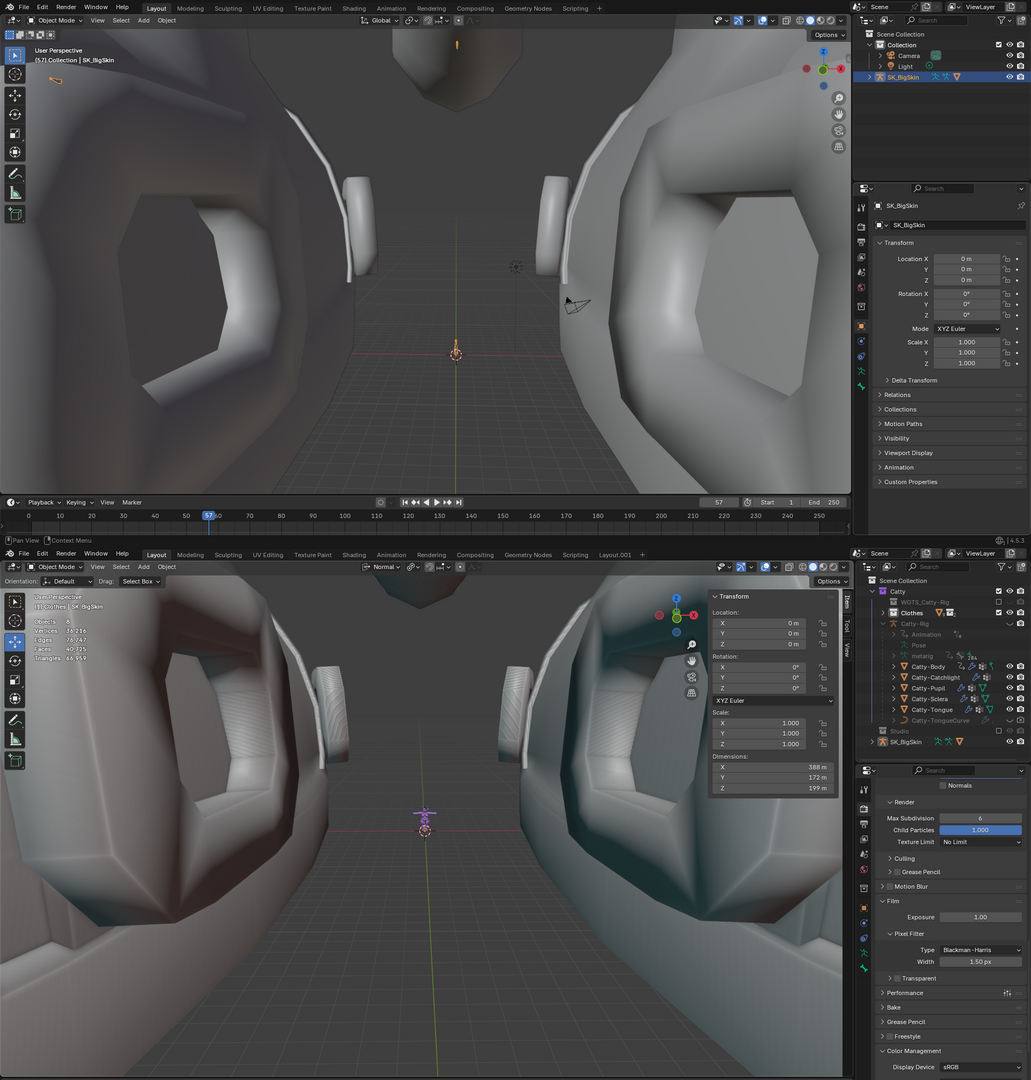Viewport: 1031px width, 1080px height.
Task: Switch to the Sculpting workspace tab at top
Action: (x=228, y=8)
